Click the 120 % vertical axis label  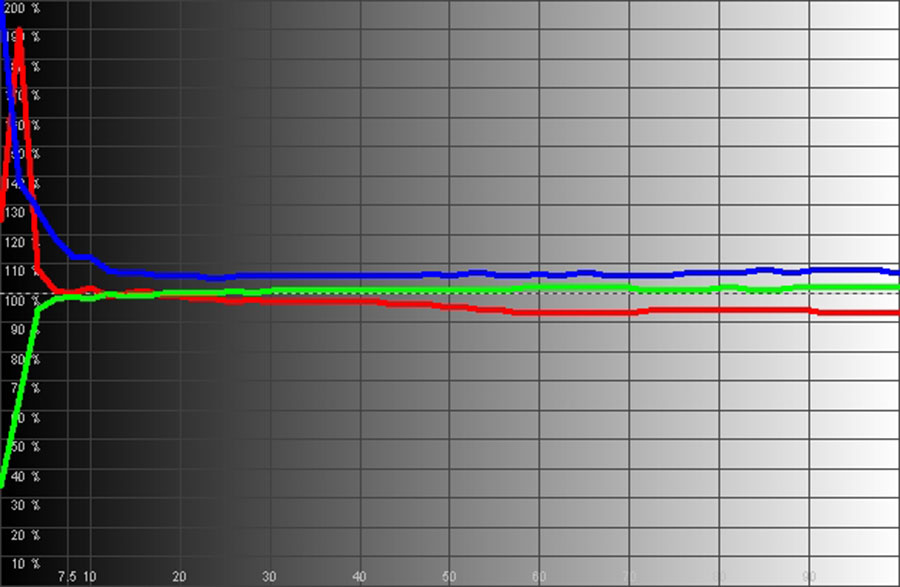21,242
